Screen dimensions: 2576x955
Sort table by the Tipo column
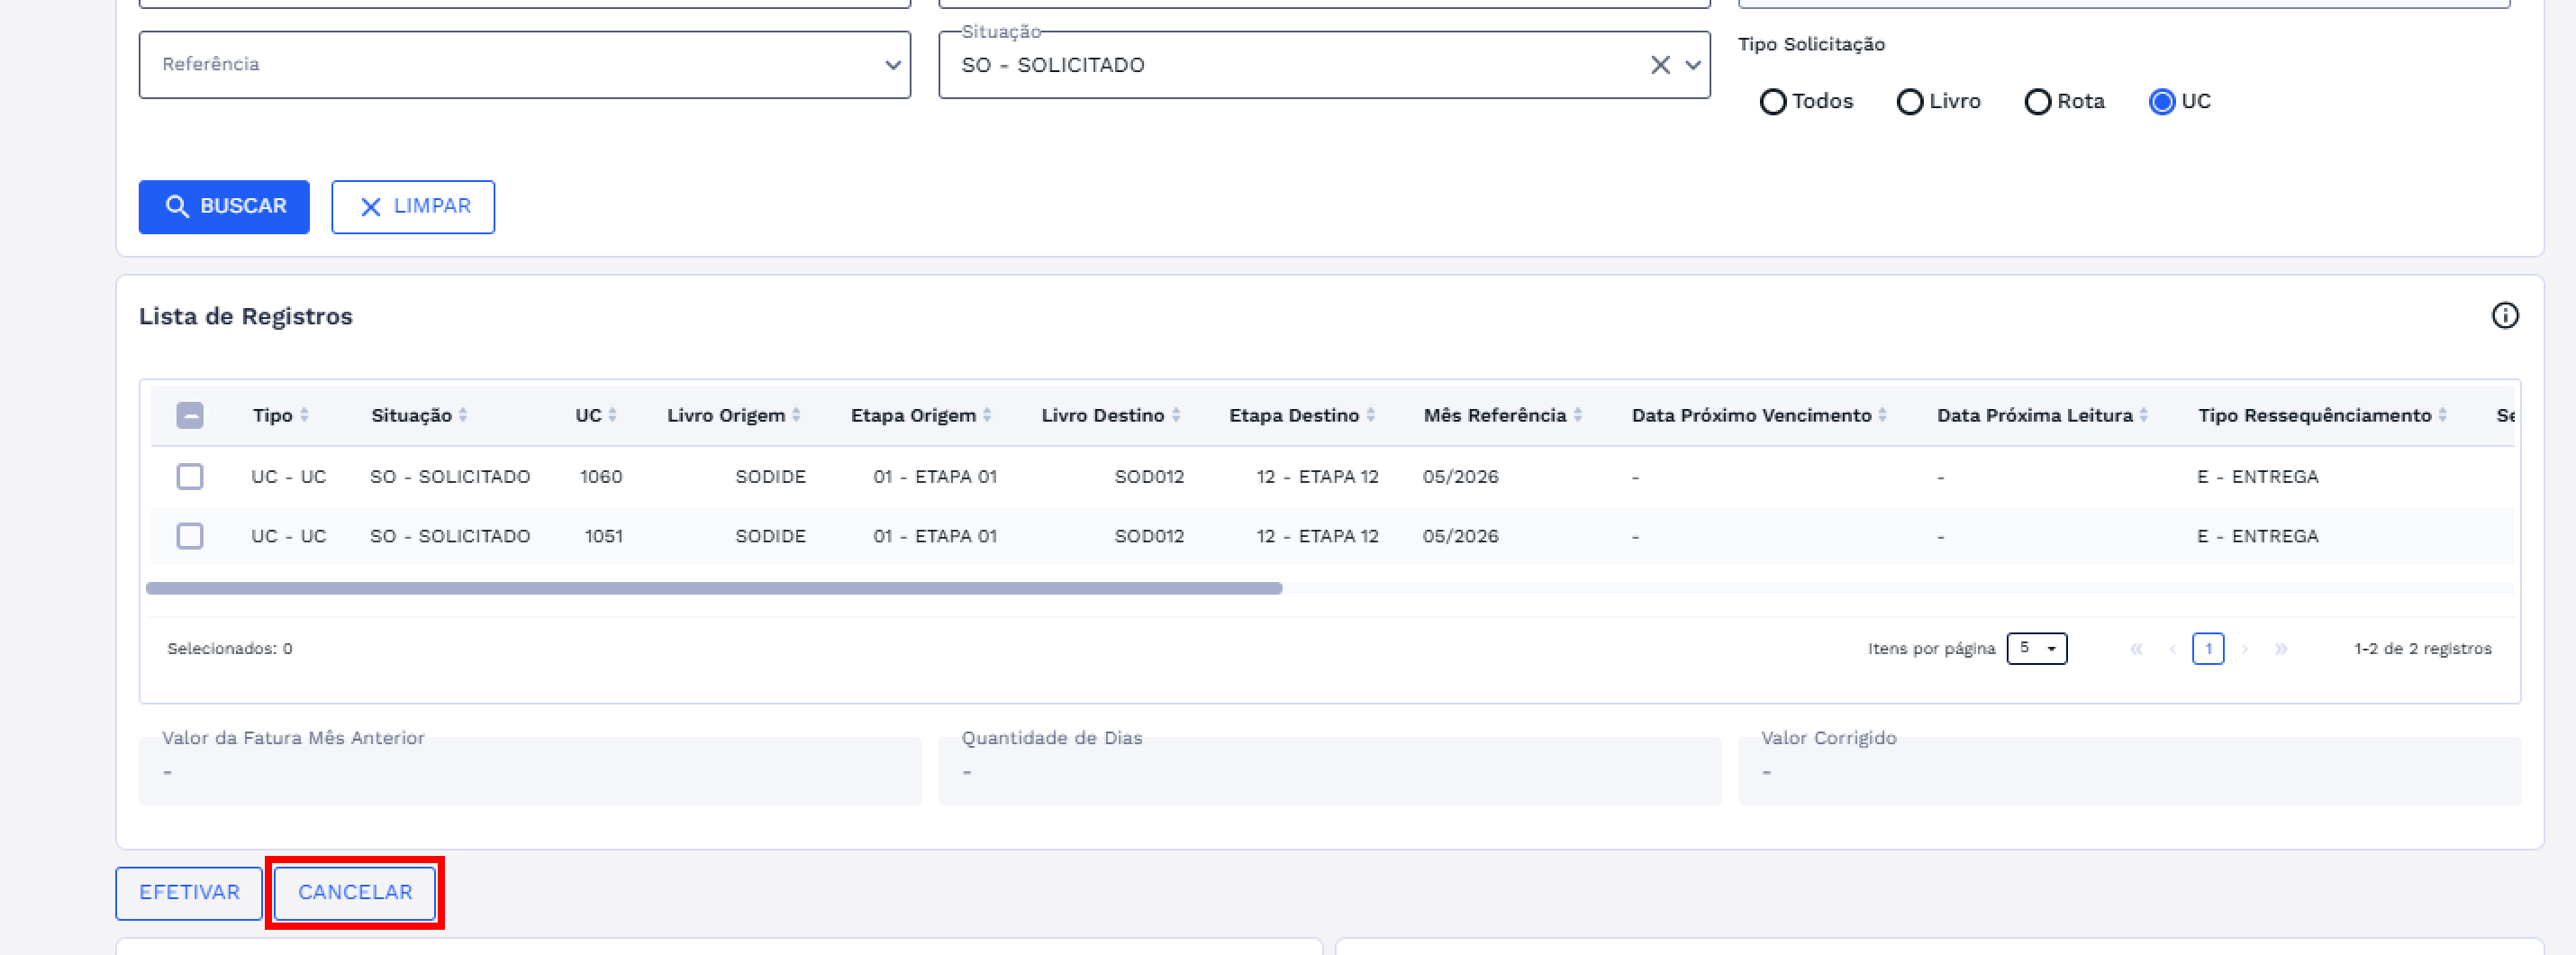[280, 415]
